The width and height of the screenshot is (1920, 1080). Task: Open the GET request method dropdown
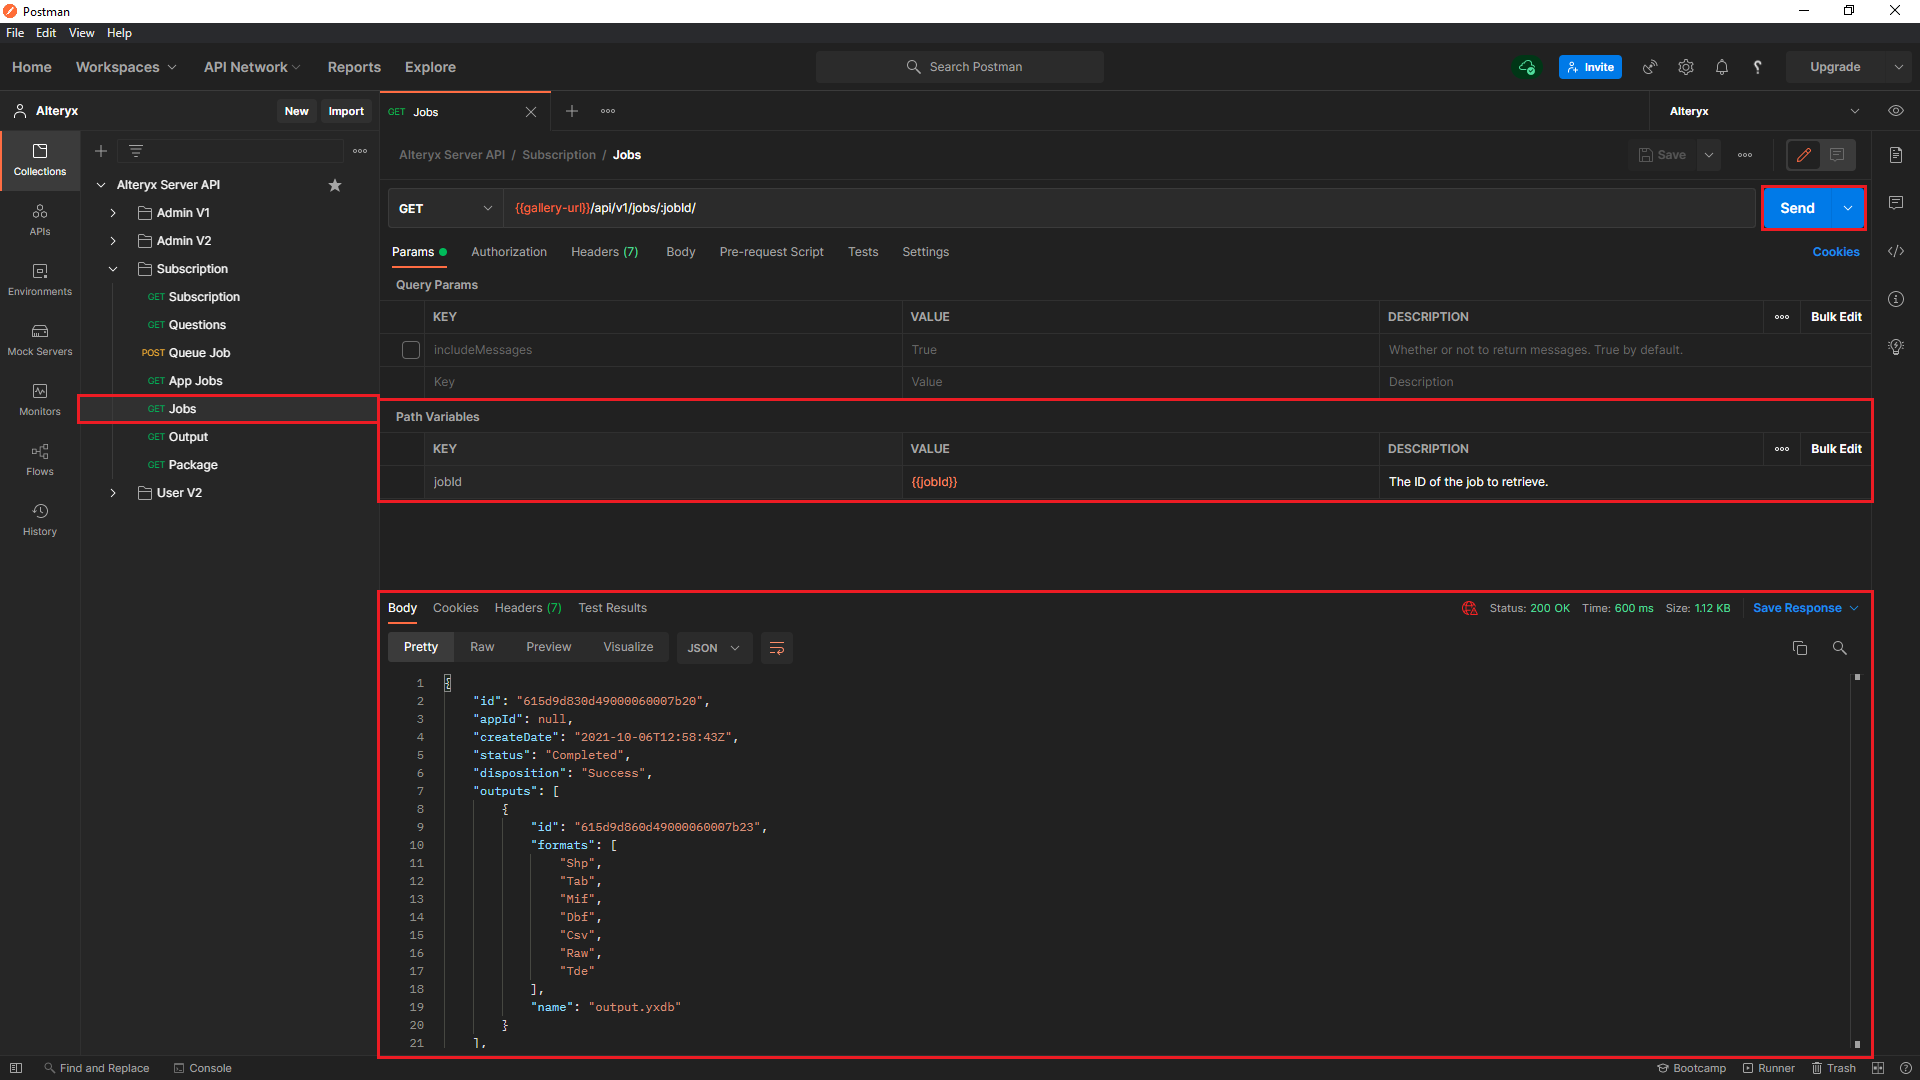[x=445, y=208]
